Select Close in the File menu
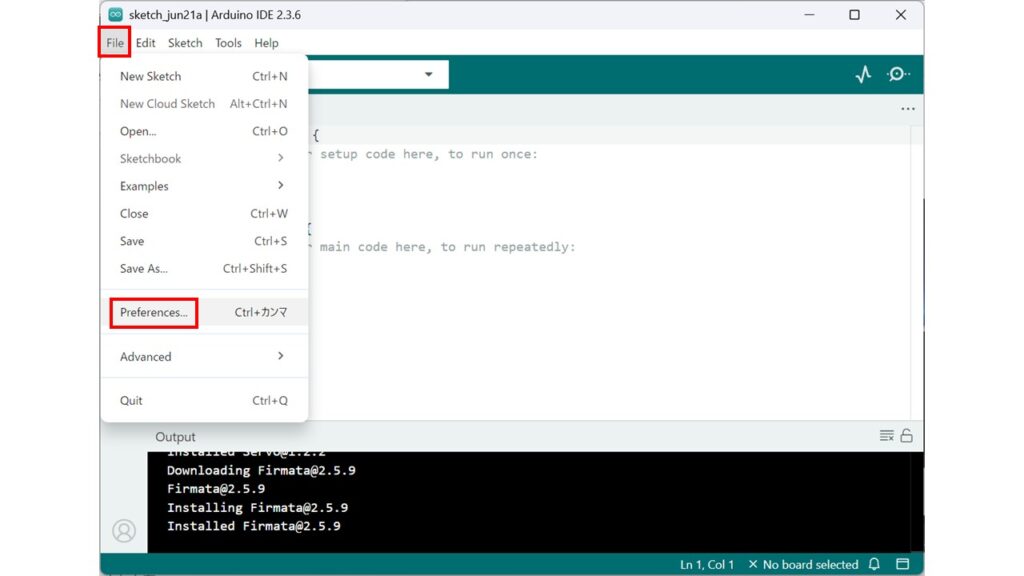 [203, 214]
